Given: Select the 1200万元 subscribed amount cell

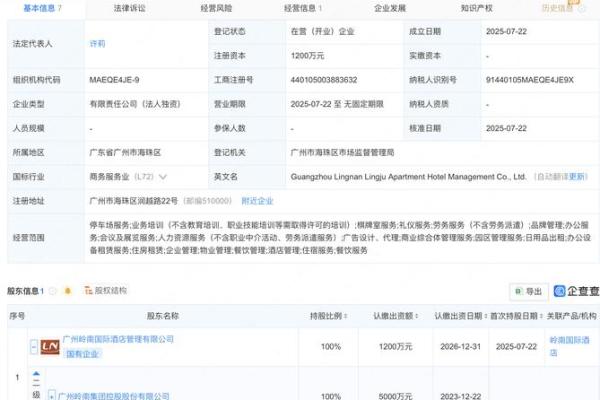Looking at the screenshot, I should [x=395, y=347].
